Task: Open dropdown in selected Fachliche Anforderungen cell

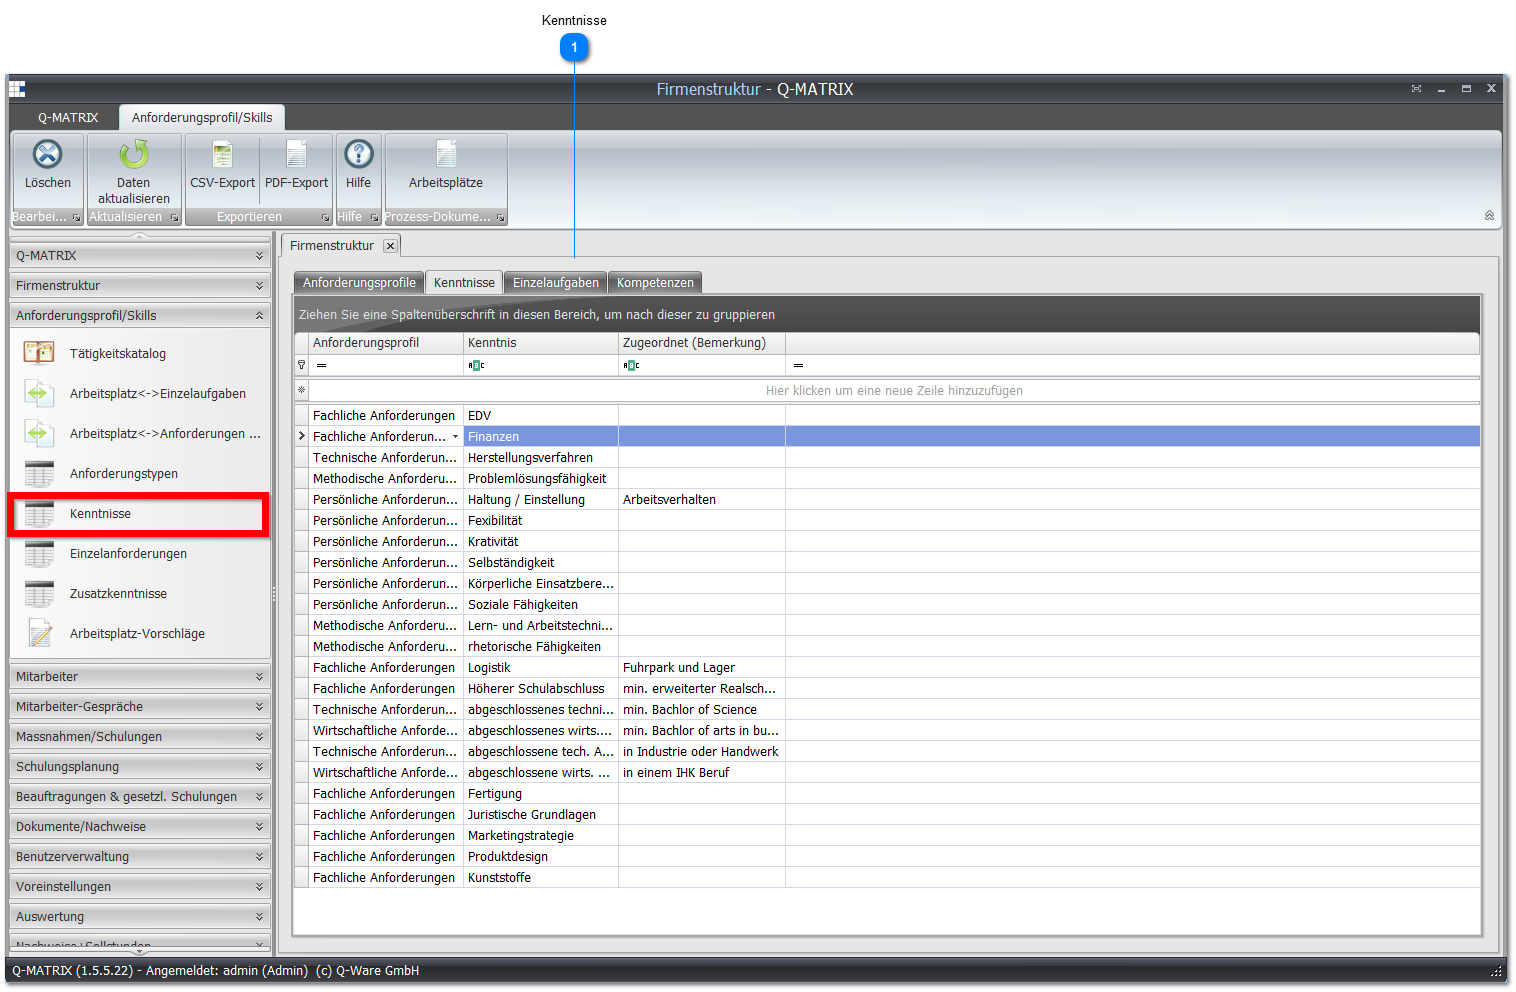Action: coord(456,437)
